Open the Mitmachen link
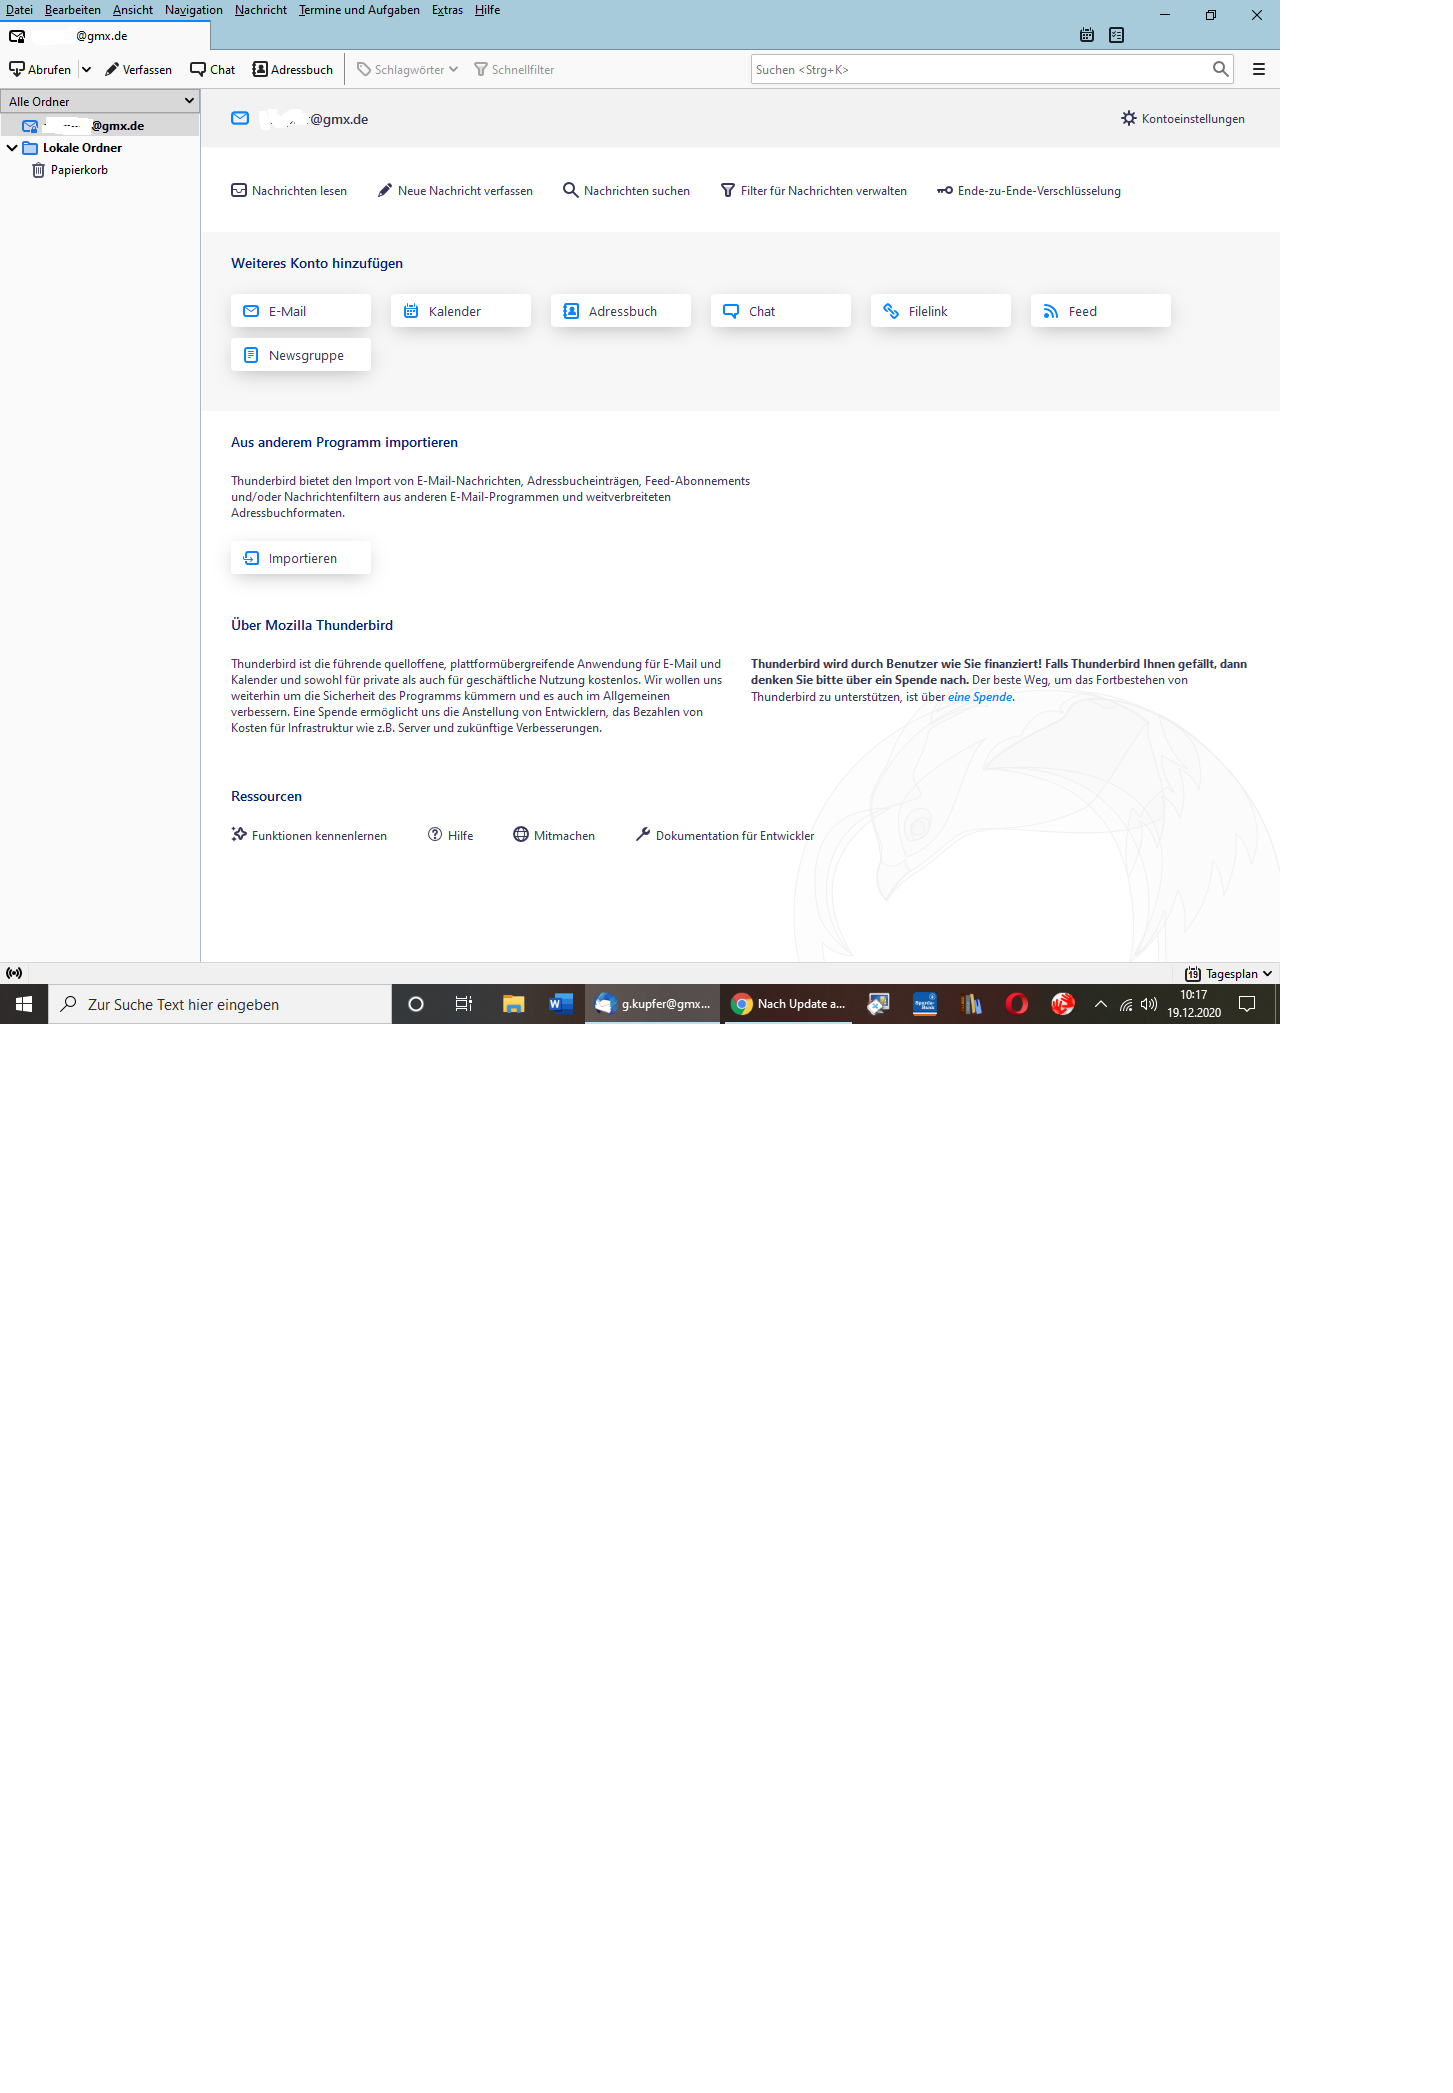 tap(554, 835)
